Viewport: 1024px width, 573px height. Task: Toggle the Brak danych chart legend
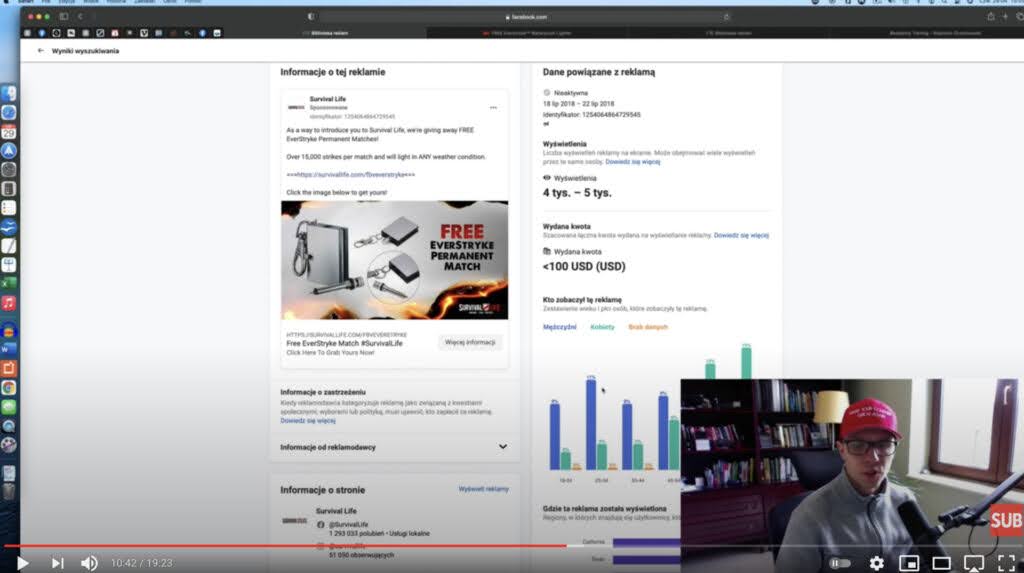click(x=648, y=327)
